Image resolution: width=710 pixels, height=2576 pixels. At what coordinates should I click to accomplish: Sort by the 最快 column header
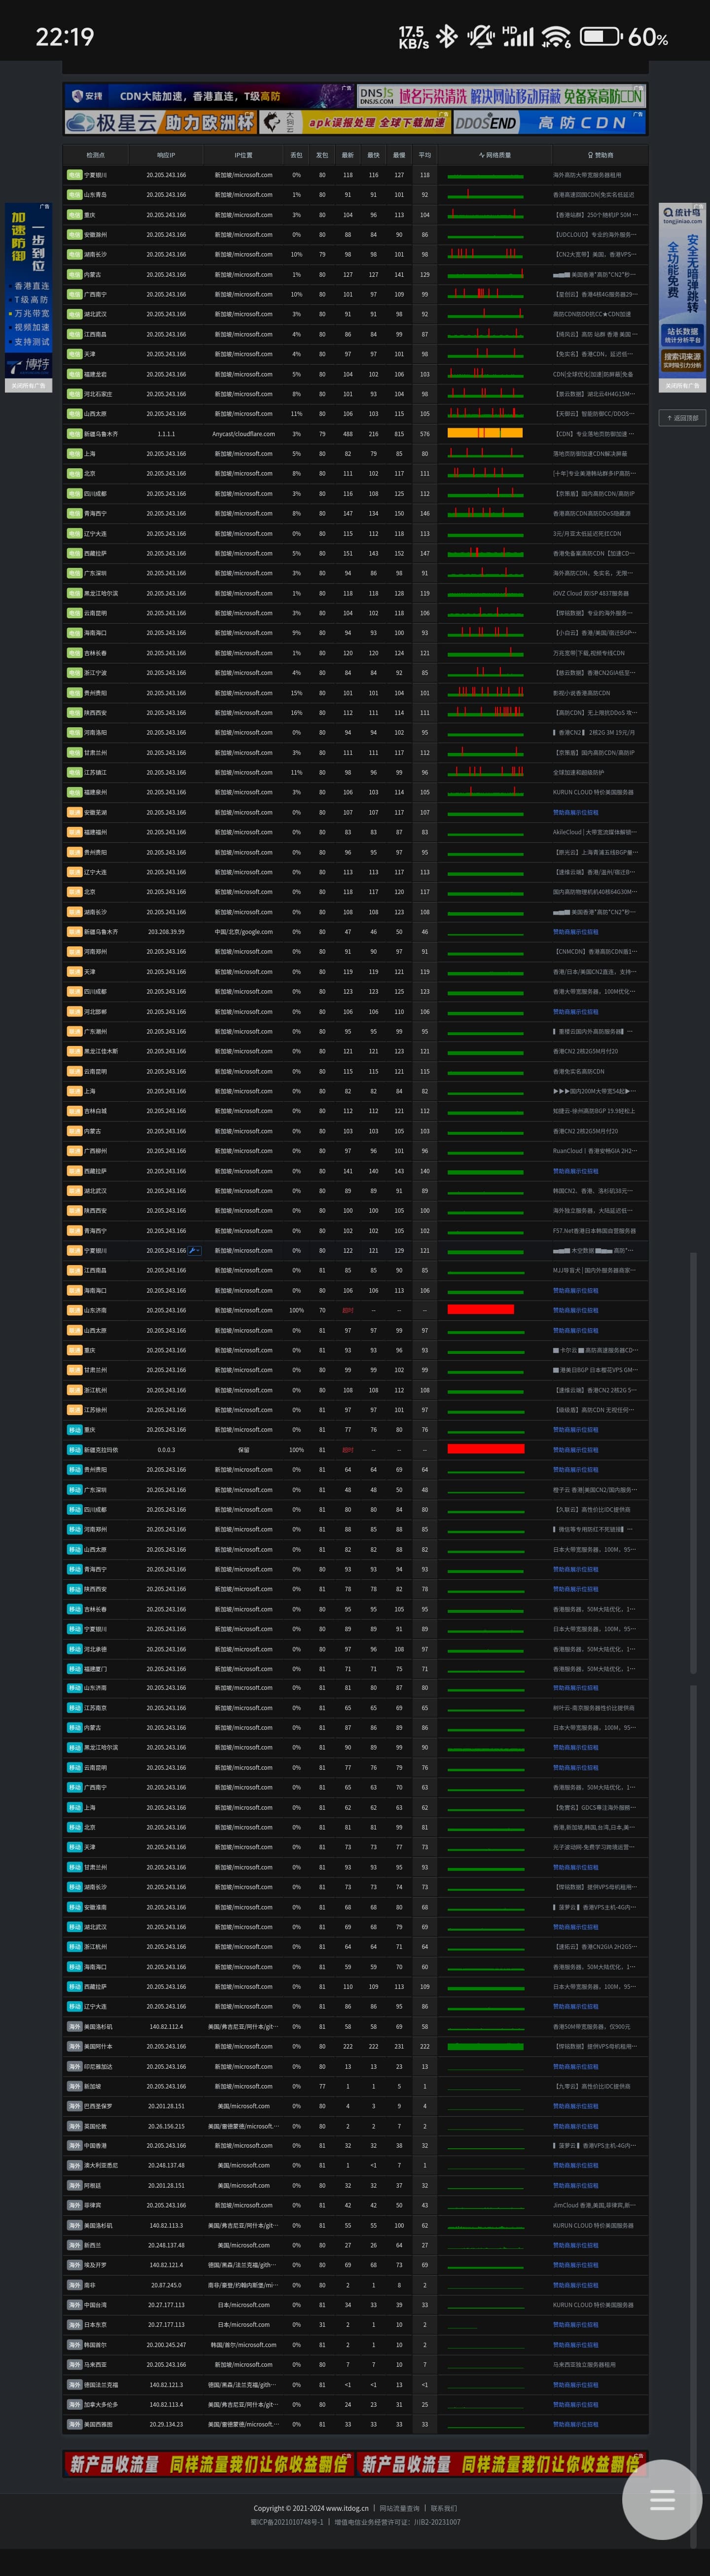click(374, 155)
